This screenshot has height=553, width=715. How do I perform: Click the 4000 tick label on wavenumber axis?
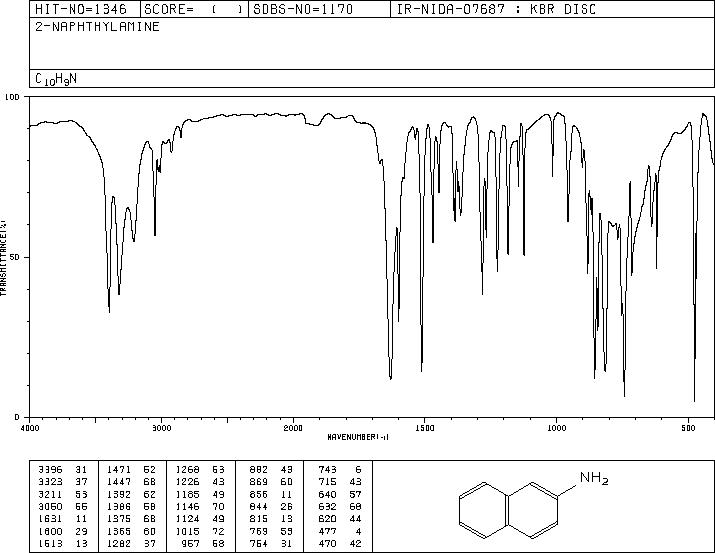pyautogui.click(x=30, y=428)
